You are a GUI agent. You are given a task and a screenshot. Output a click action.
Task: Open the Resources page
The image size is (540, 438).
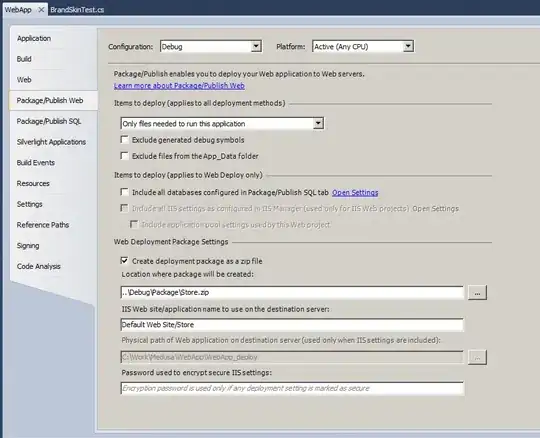[x=33, y=183]
